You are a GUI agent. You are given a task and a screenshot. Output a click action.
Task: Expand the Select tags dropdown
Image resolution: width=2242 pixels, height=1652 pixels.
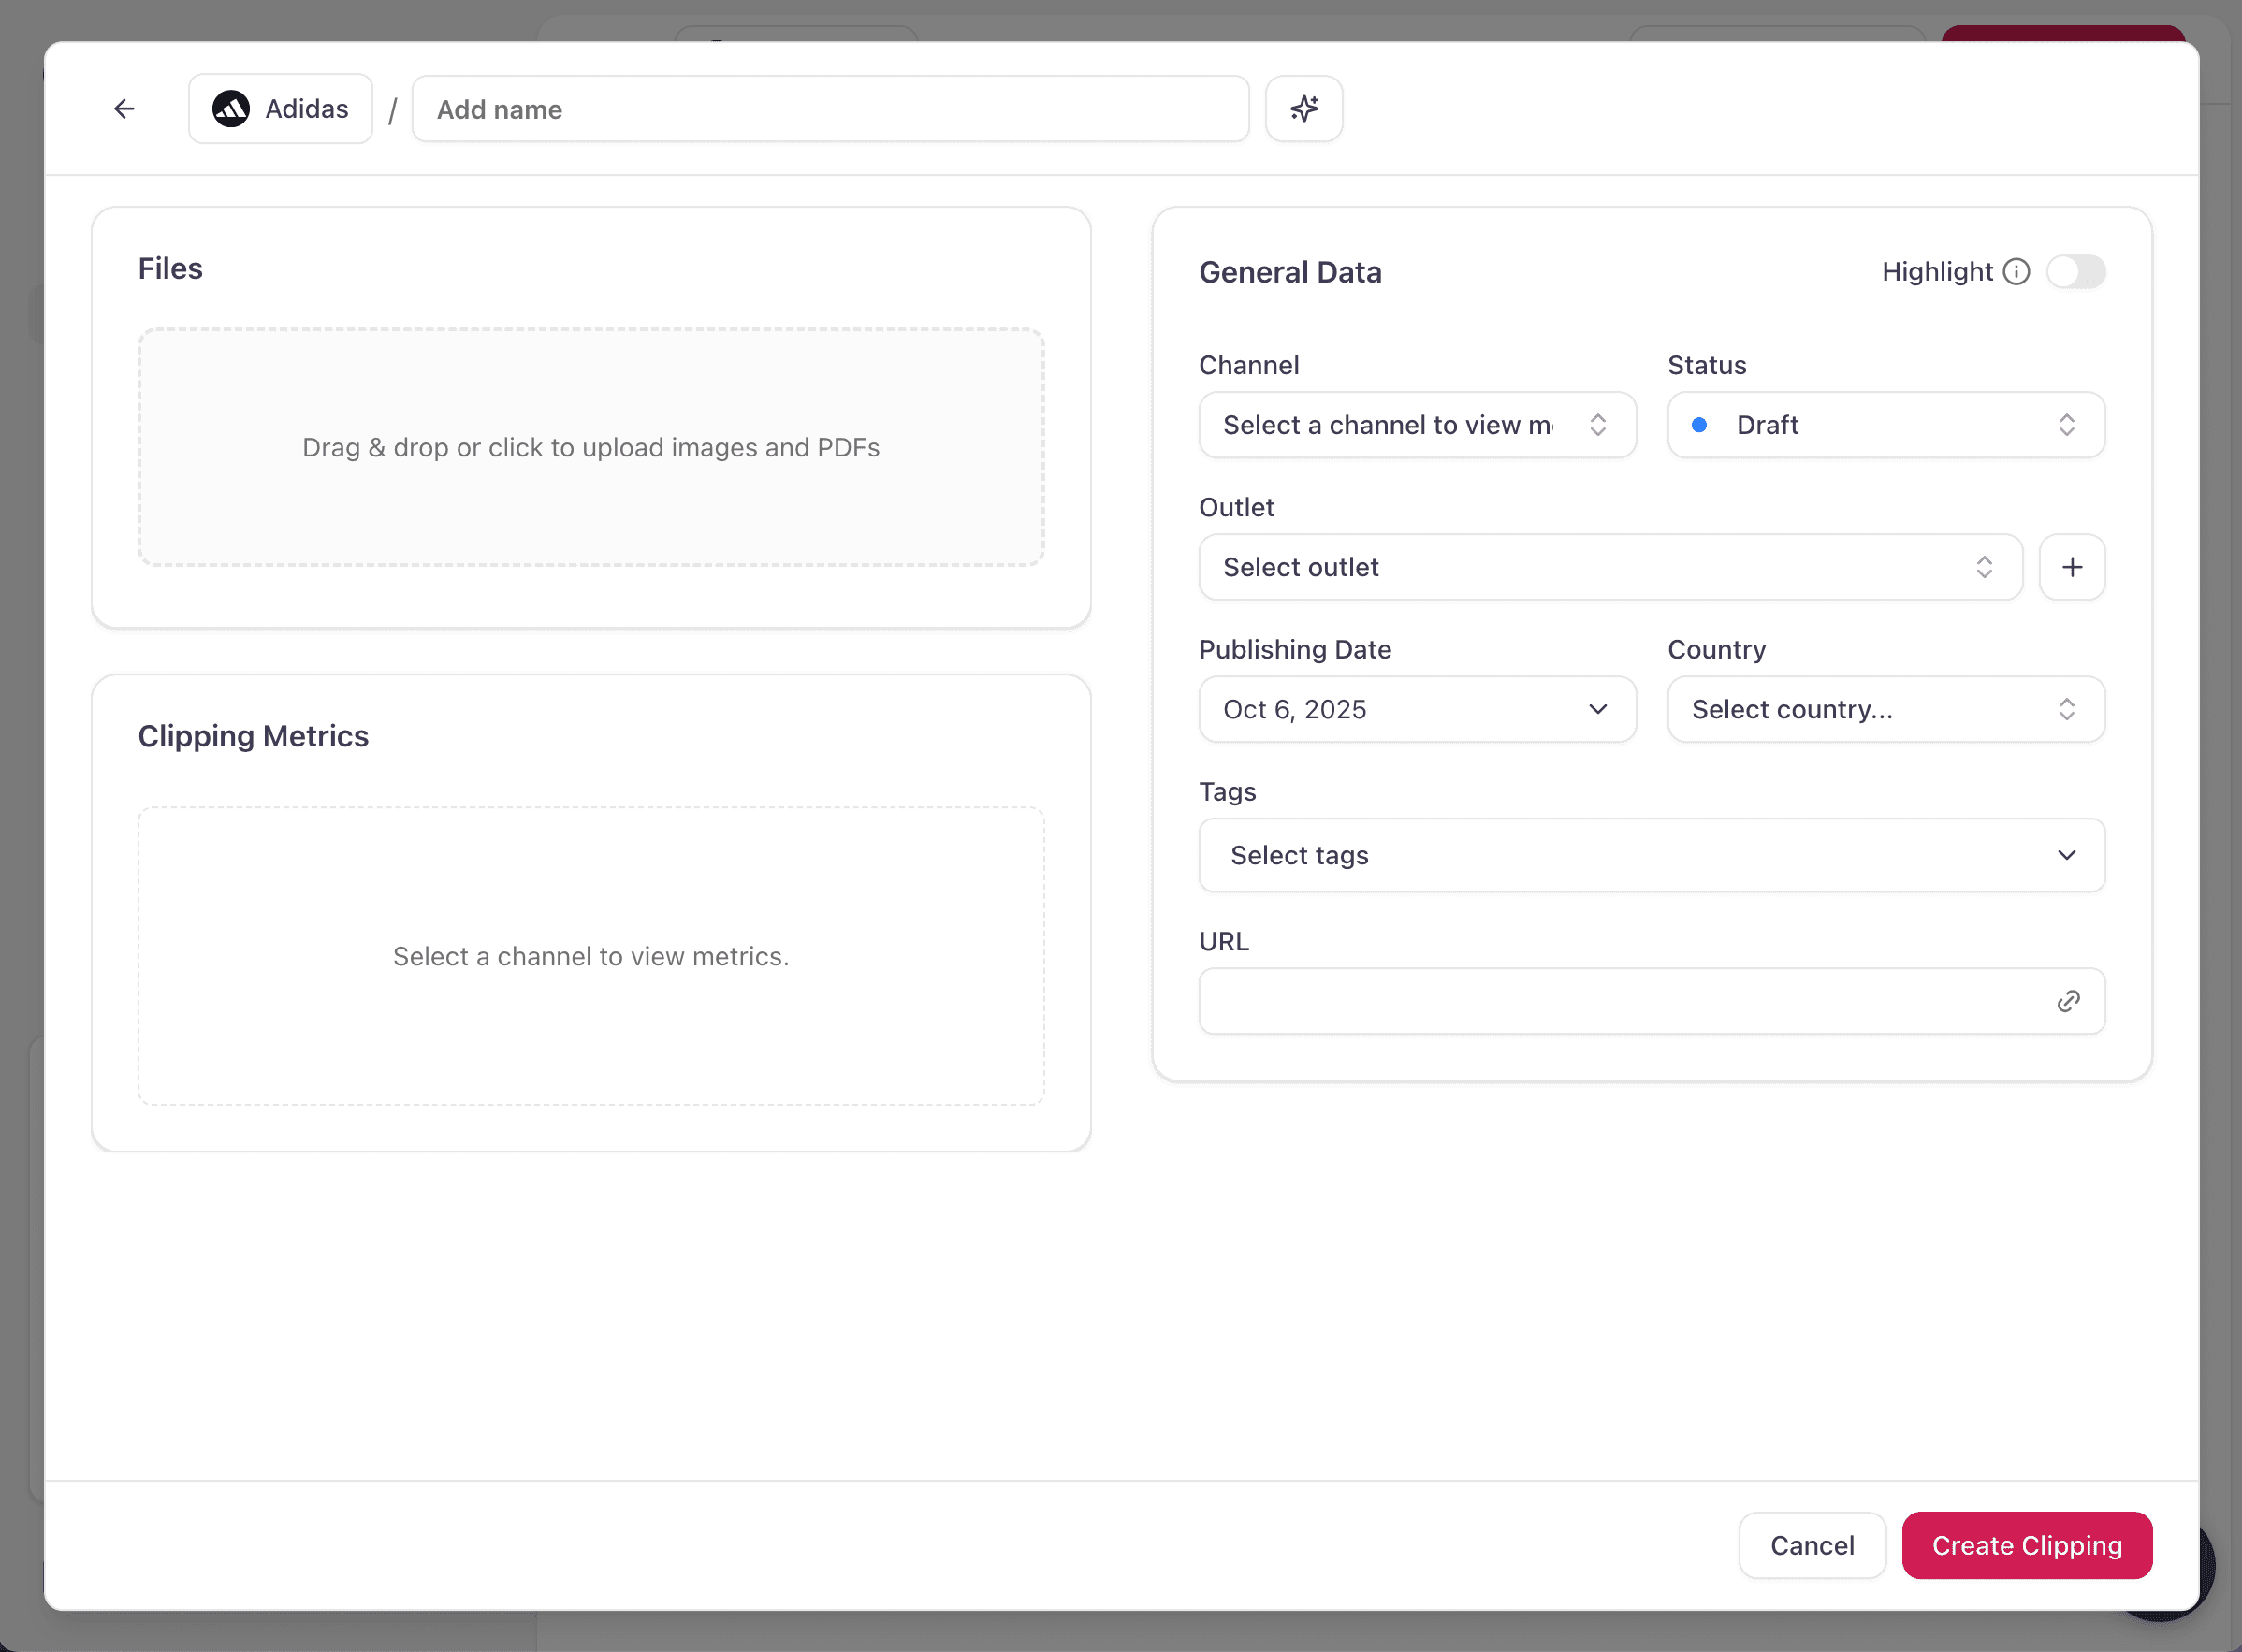coord(1651,856)
